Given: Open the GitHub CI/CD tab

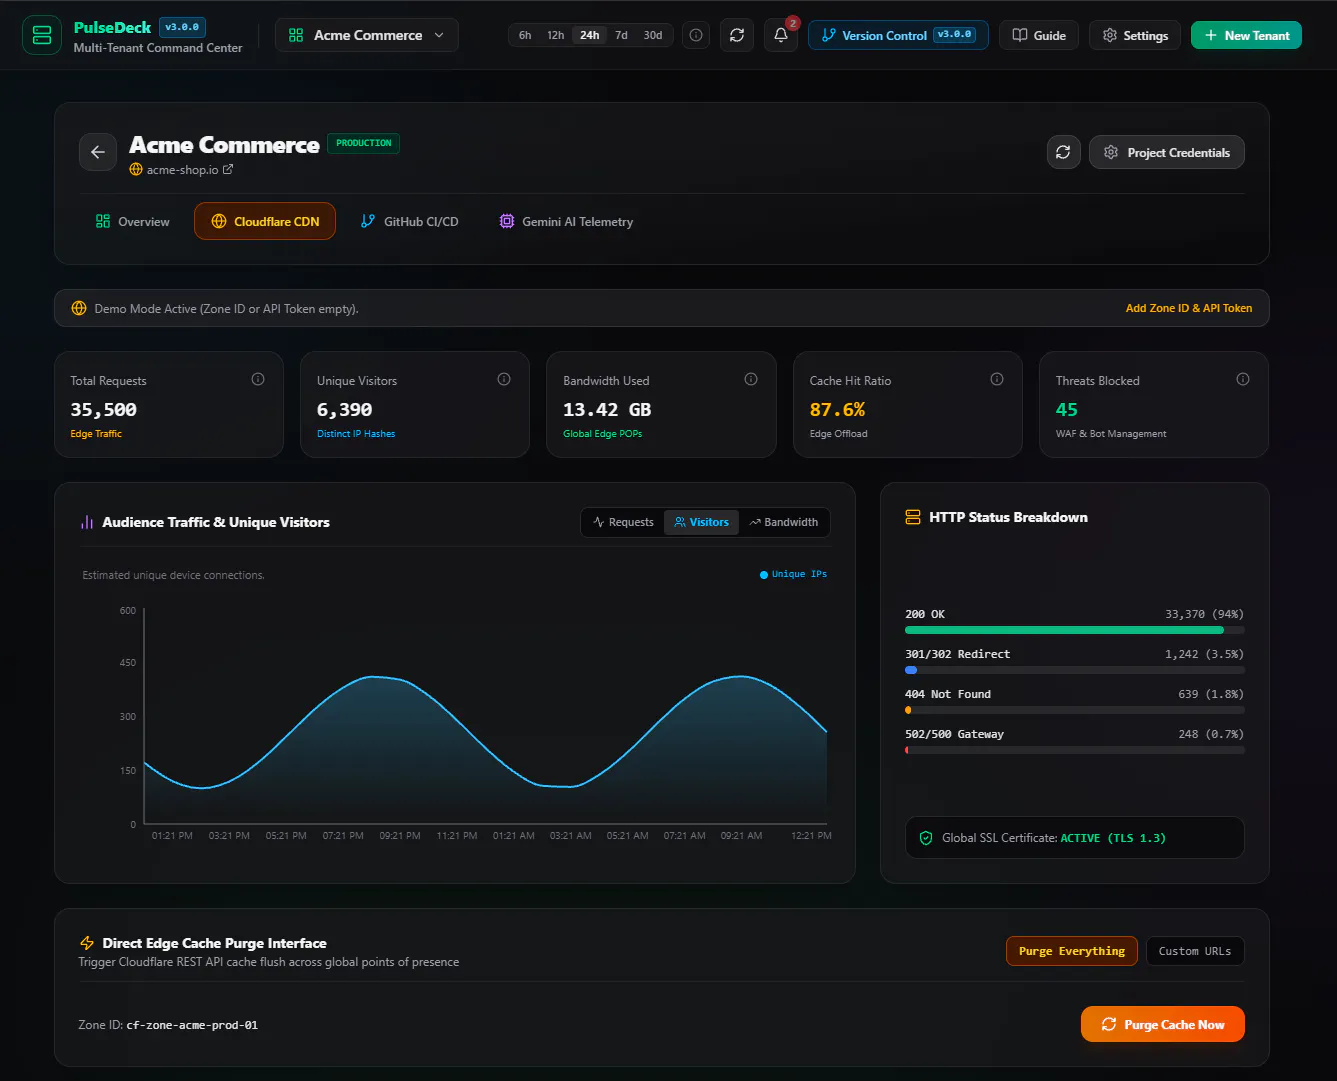Looking at the screenshot, I should tap(410, 222).
